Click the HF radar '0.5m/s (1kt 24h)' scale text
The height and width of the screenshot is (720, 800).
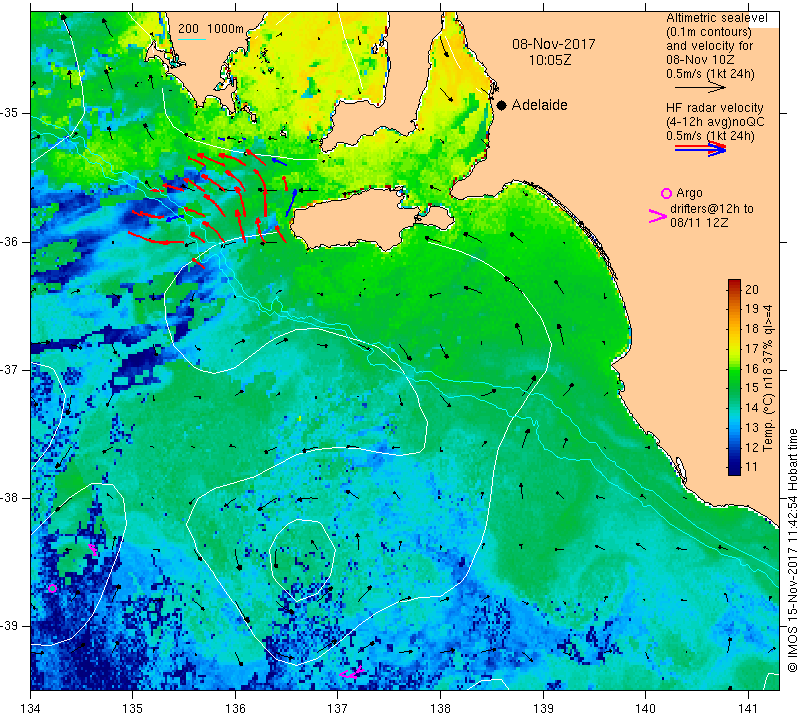tap(710, 136)
